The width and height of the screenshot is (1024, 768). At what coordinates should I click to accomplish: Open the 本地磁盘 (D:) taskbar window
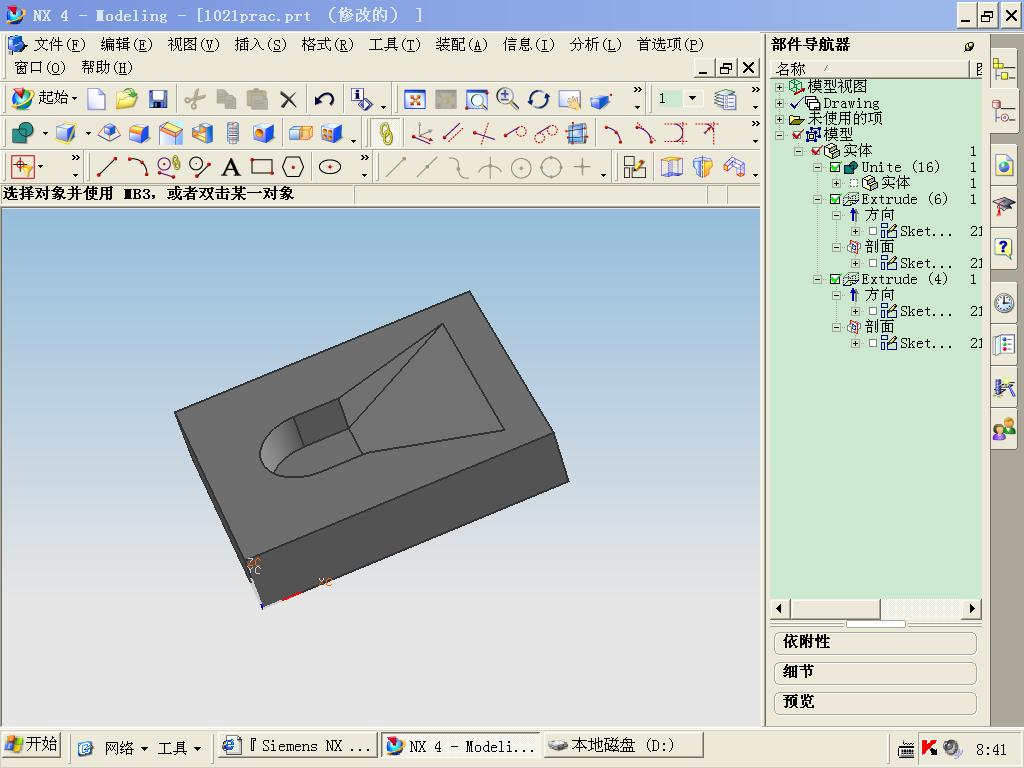point(624,745)
